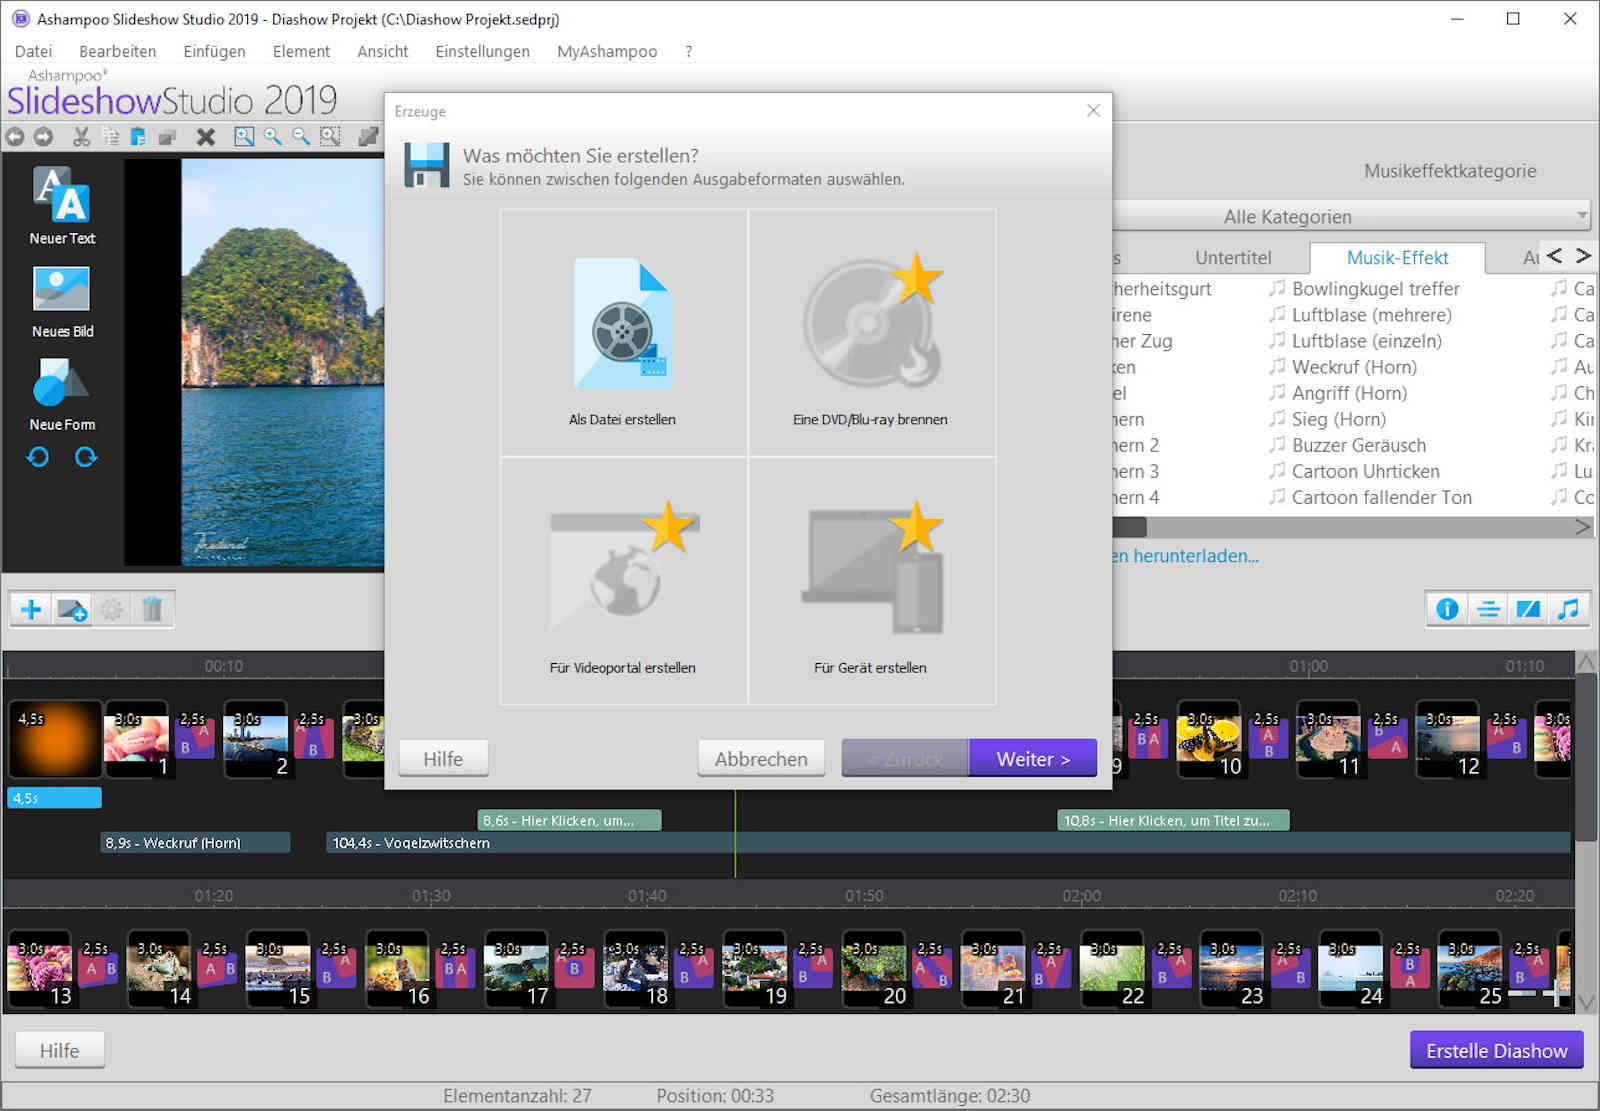Switch to the Untertitel tab
This screenshot has height=1111, width=1600.
(x=1232, y=258)
